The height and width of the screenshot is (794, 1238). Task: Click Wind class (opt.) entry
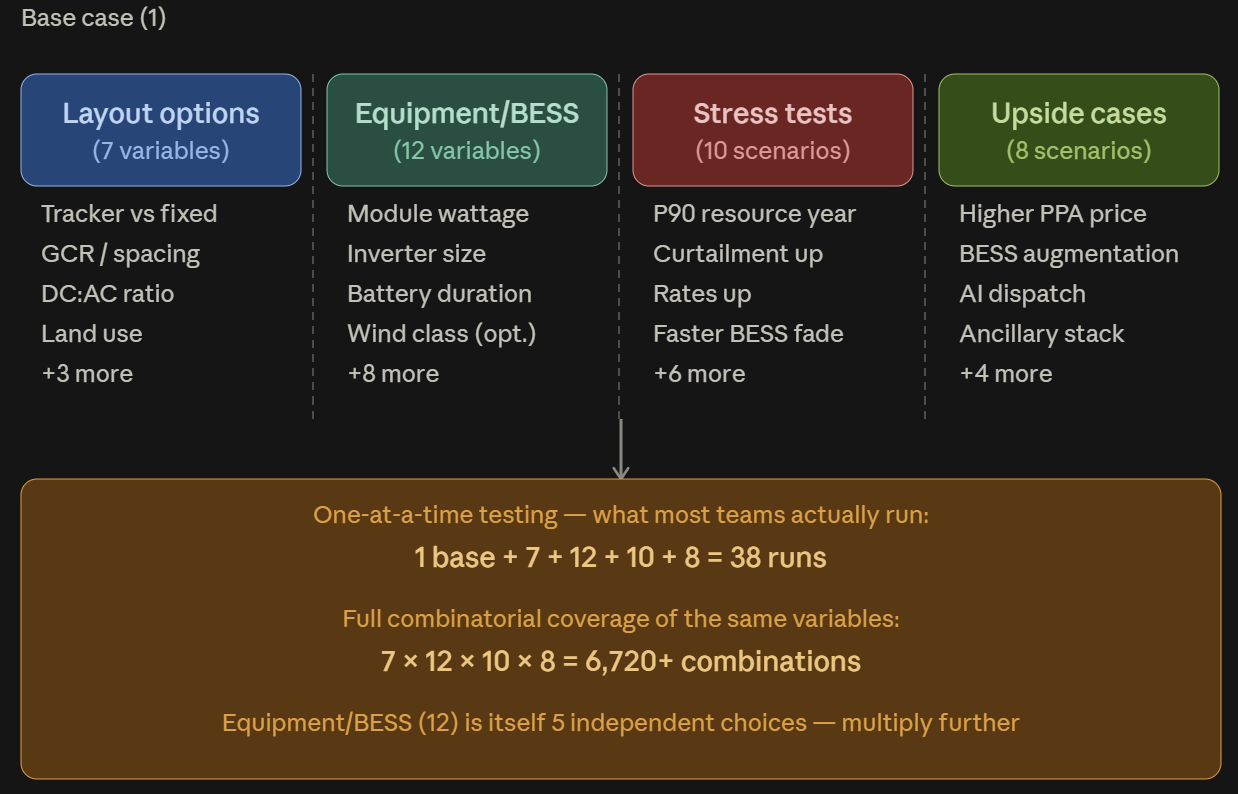click(x=442, y=334)
